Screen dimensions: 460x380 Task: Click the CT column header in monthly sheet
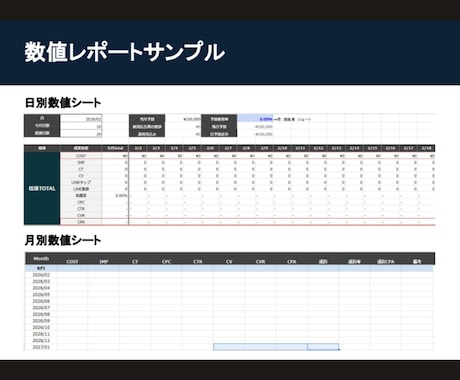coord(135,262)
